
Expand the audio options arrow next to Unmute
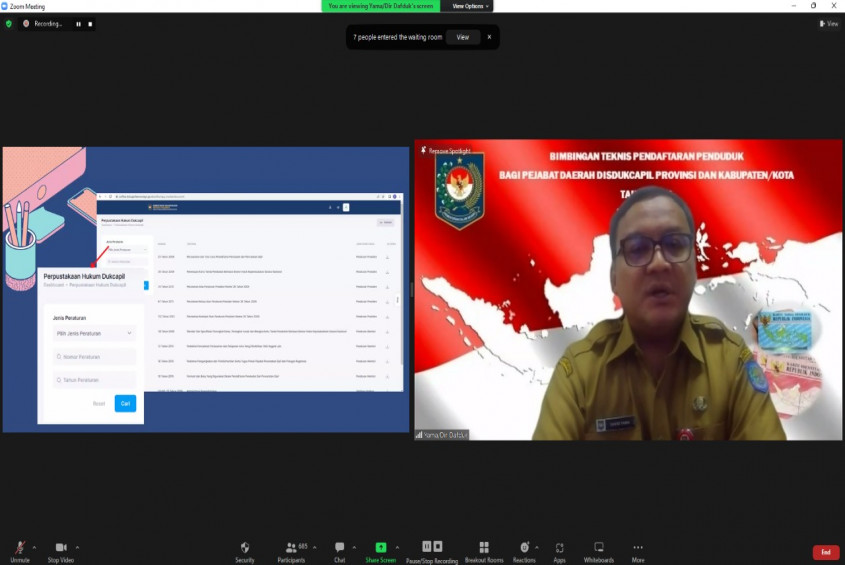[35, 547]
